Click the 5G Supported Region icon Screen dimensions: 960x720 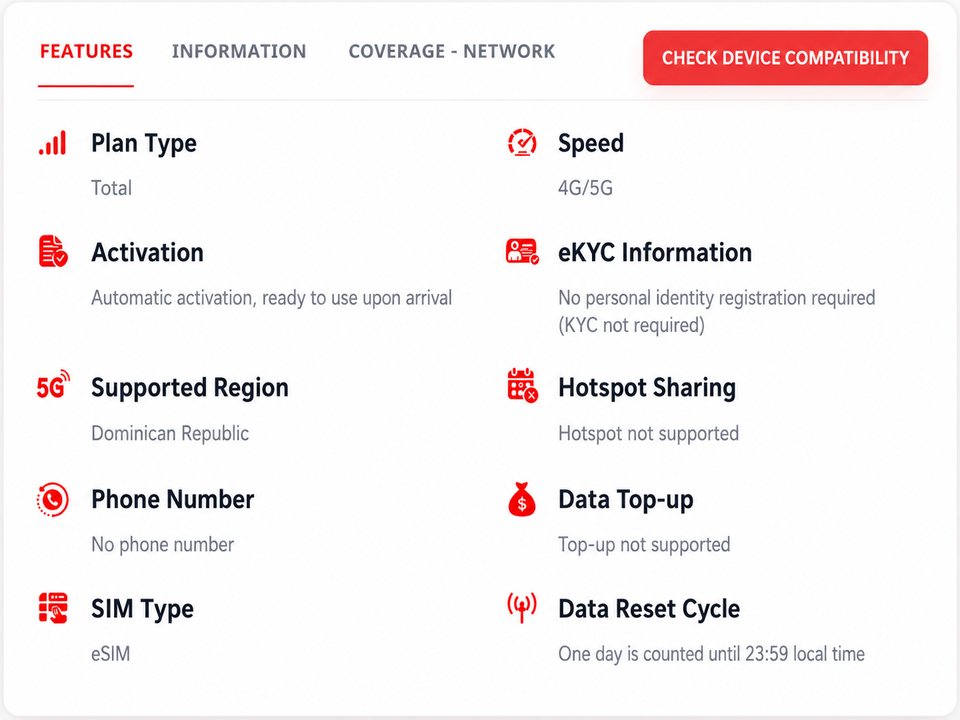click(x=53, y=386)
